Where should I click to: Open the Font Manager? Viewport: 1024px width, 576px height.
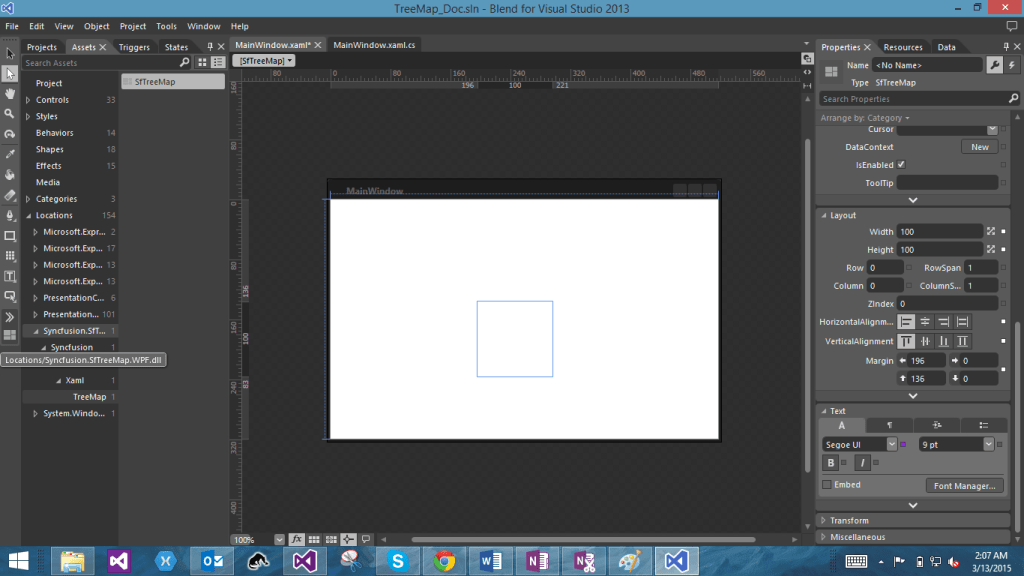pyautogui.click(x=964, y=486)
